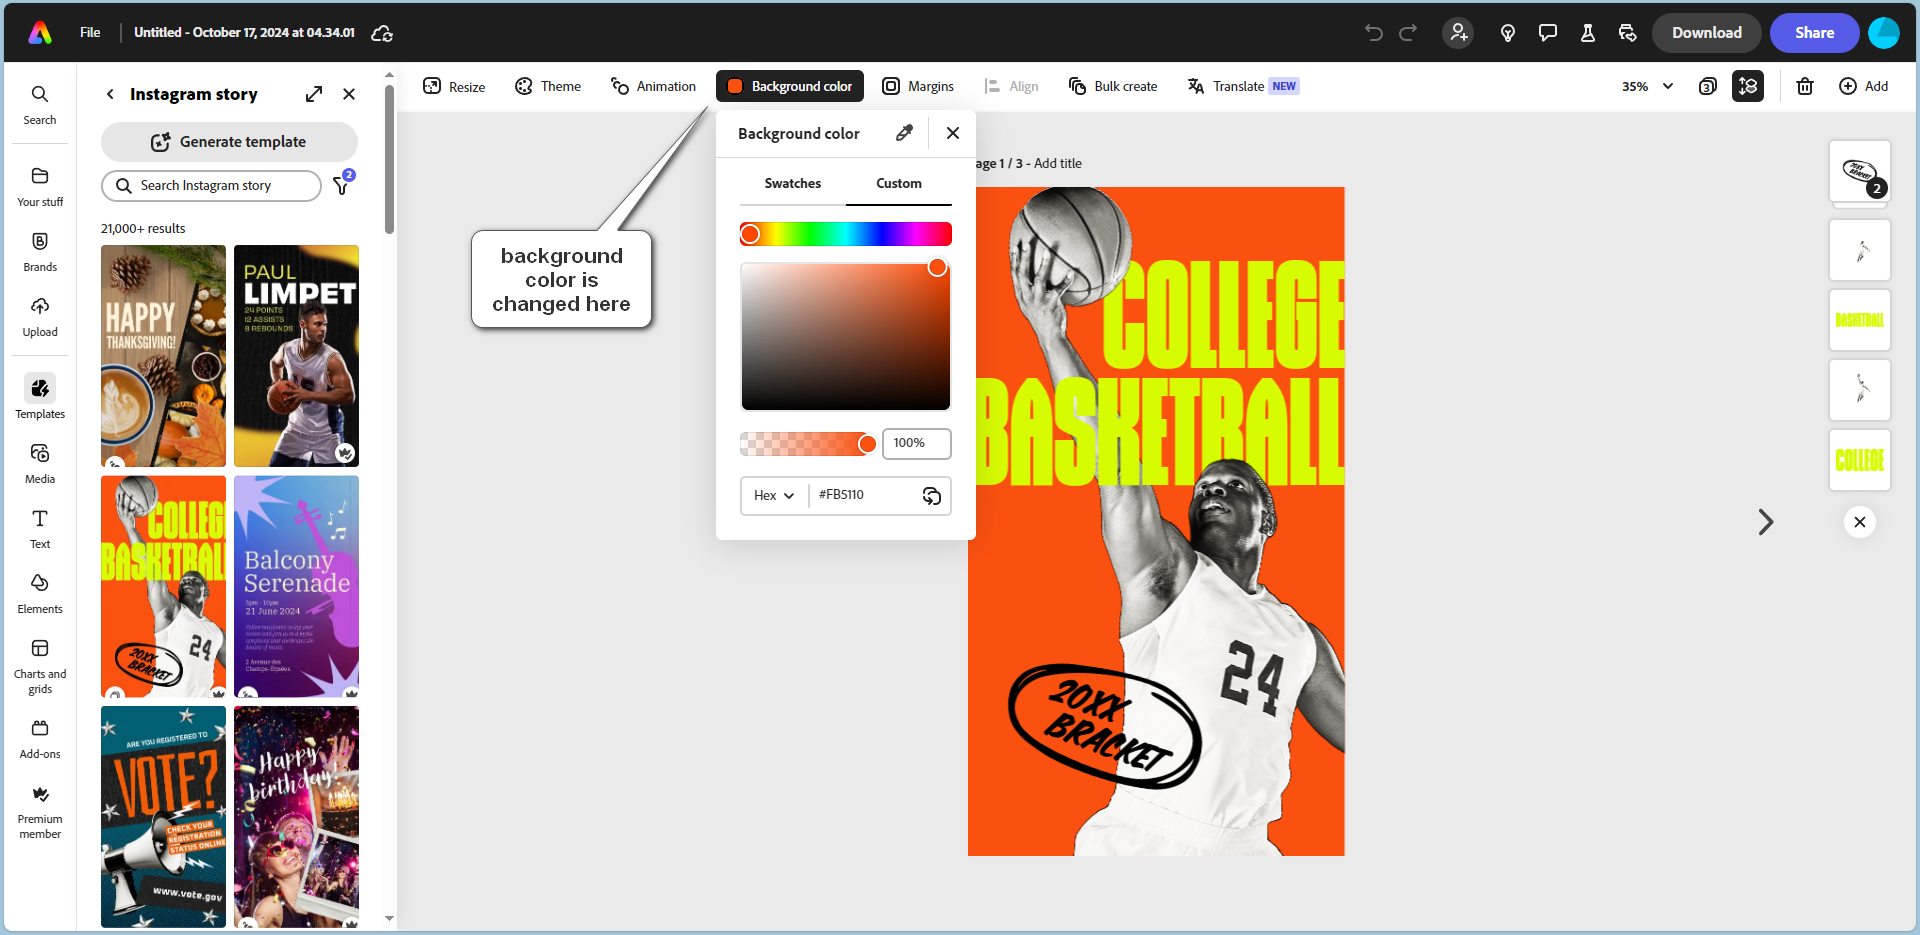This screenshot has height=935, width=1920.
Task: Open the Templates panel
Action: pyautogui.click(x=39, y=397)
